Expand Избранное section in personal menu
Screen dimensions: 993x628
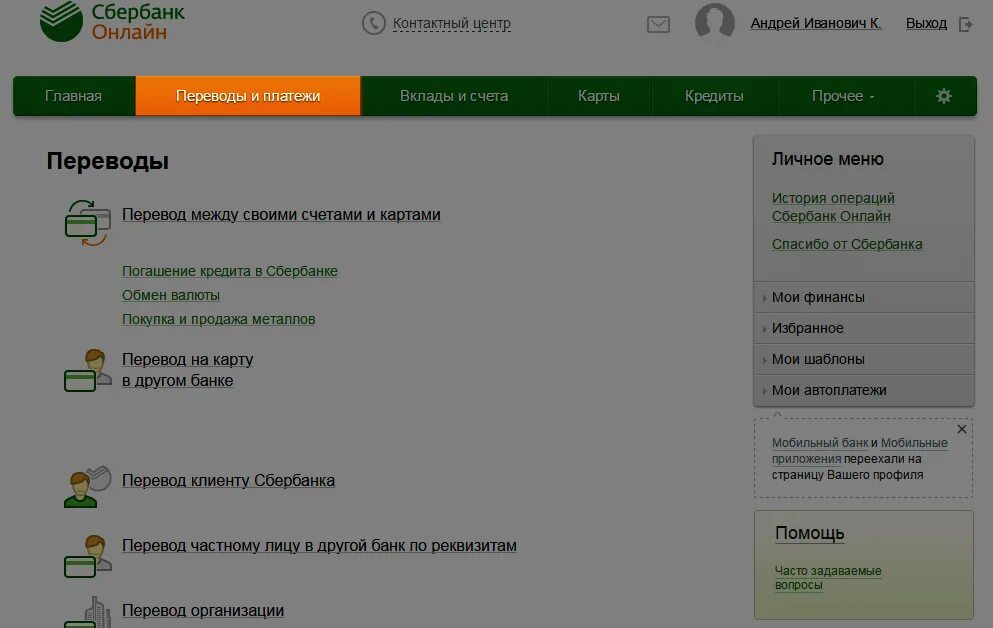864,328
